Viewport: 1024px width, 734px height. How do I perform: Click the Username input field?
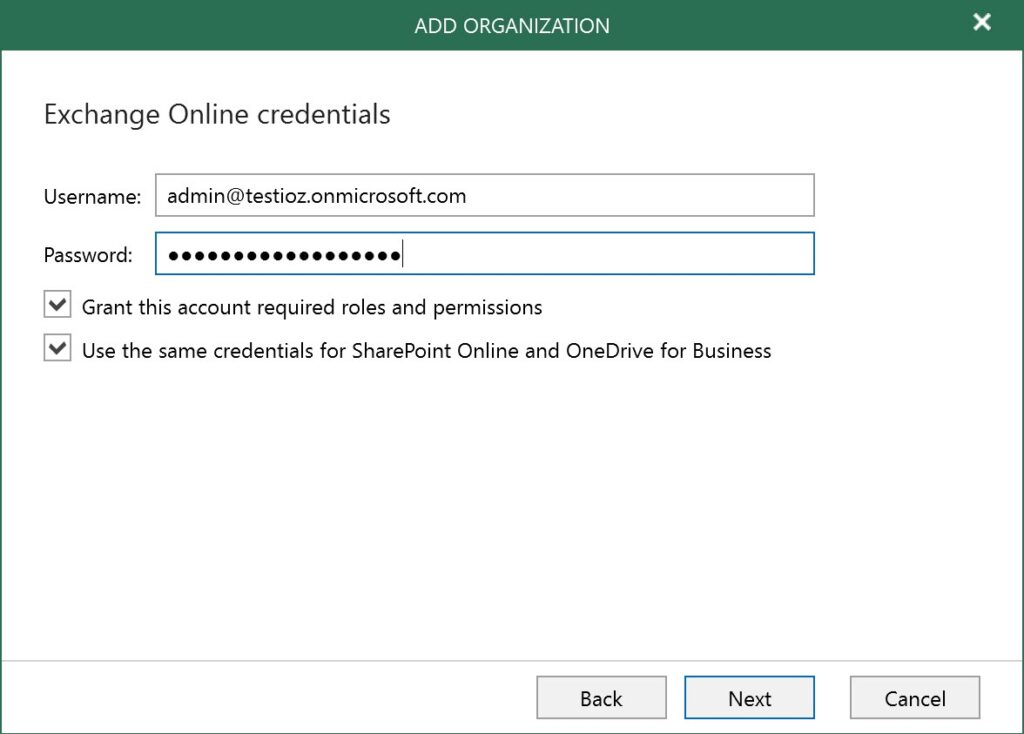click(485, 195)
